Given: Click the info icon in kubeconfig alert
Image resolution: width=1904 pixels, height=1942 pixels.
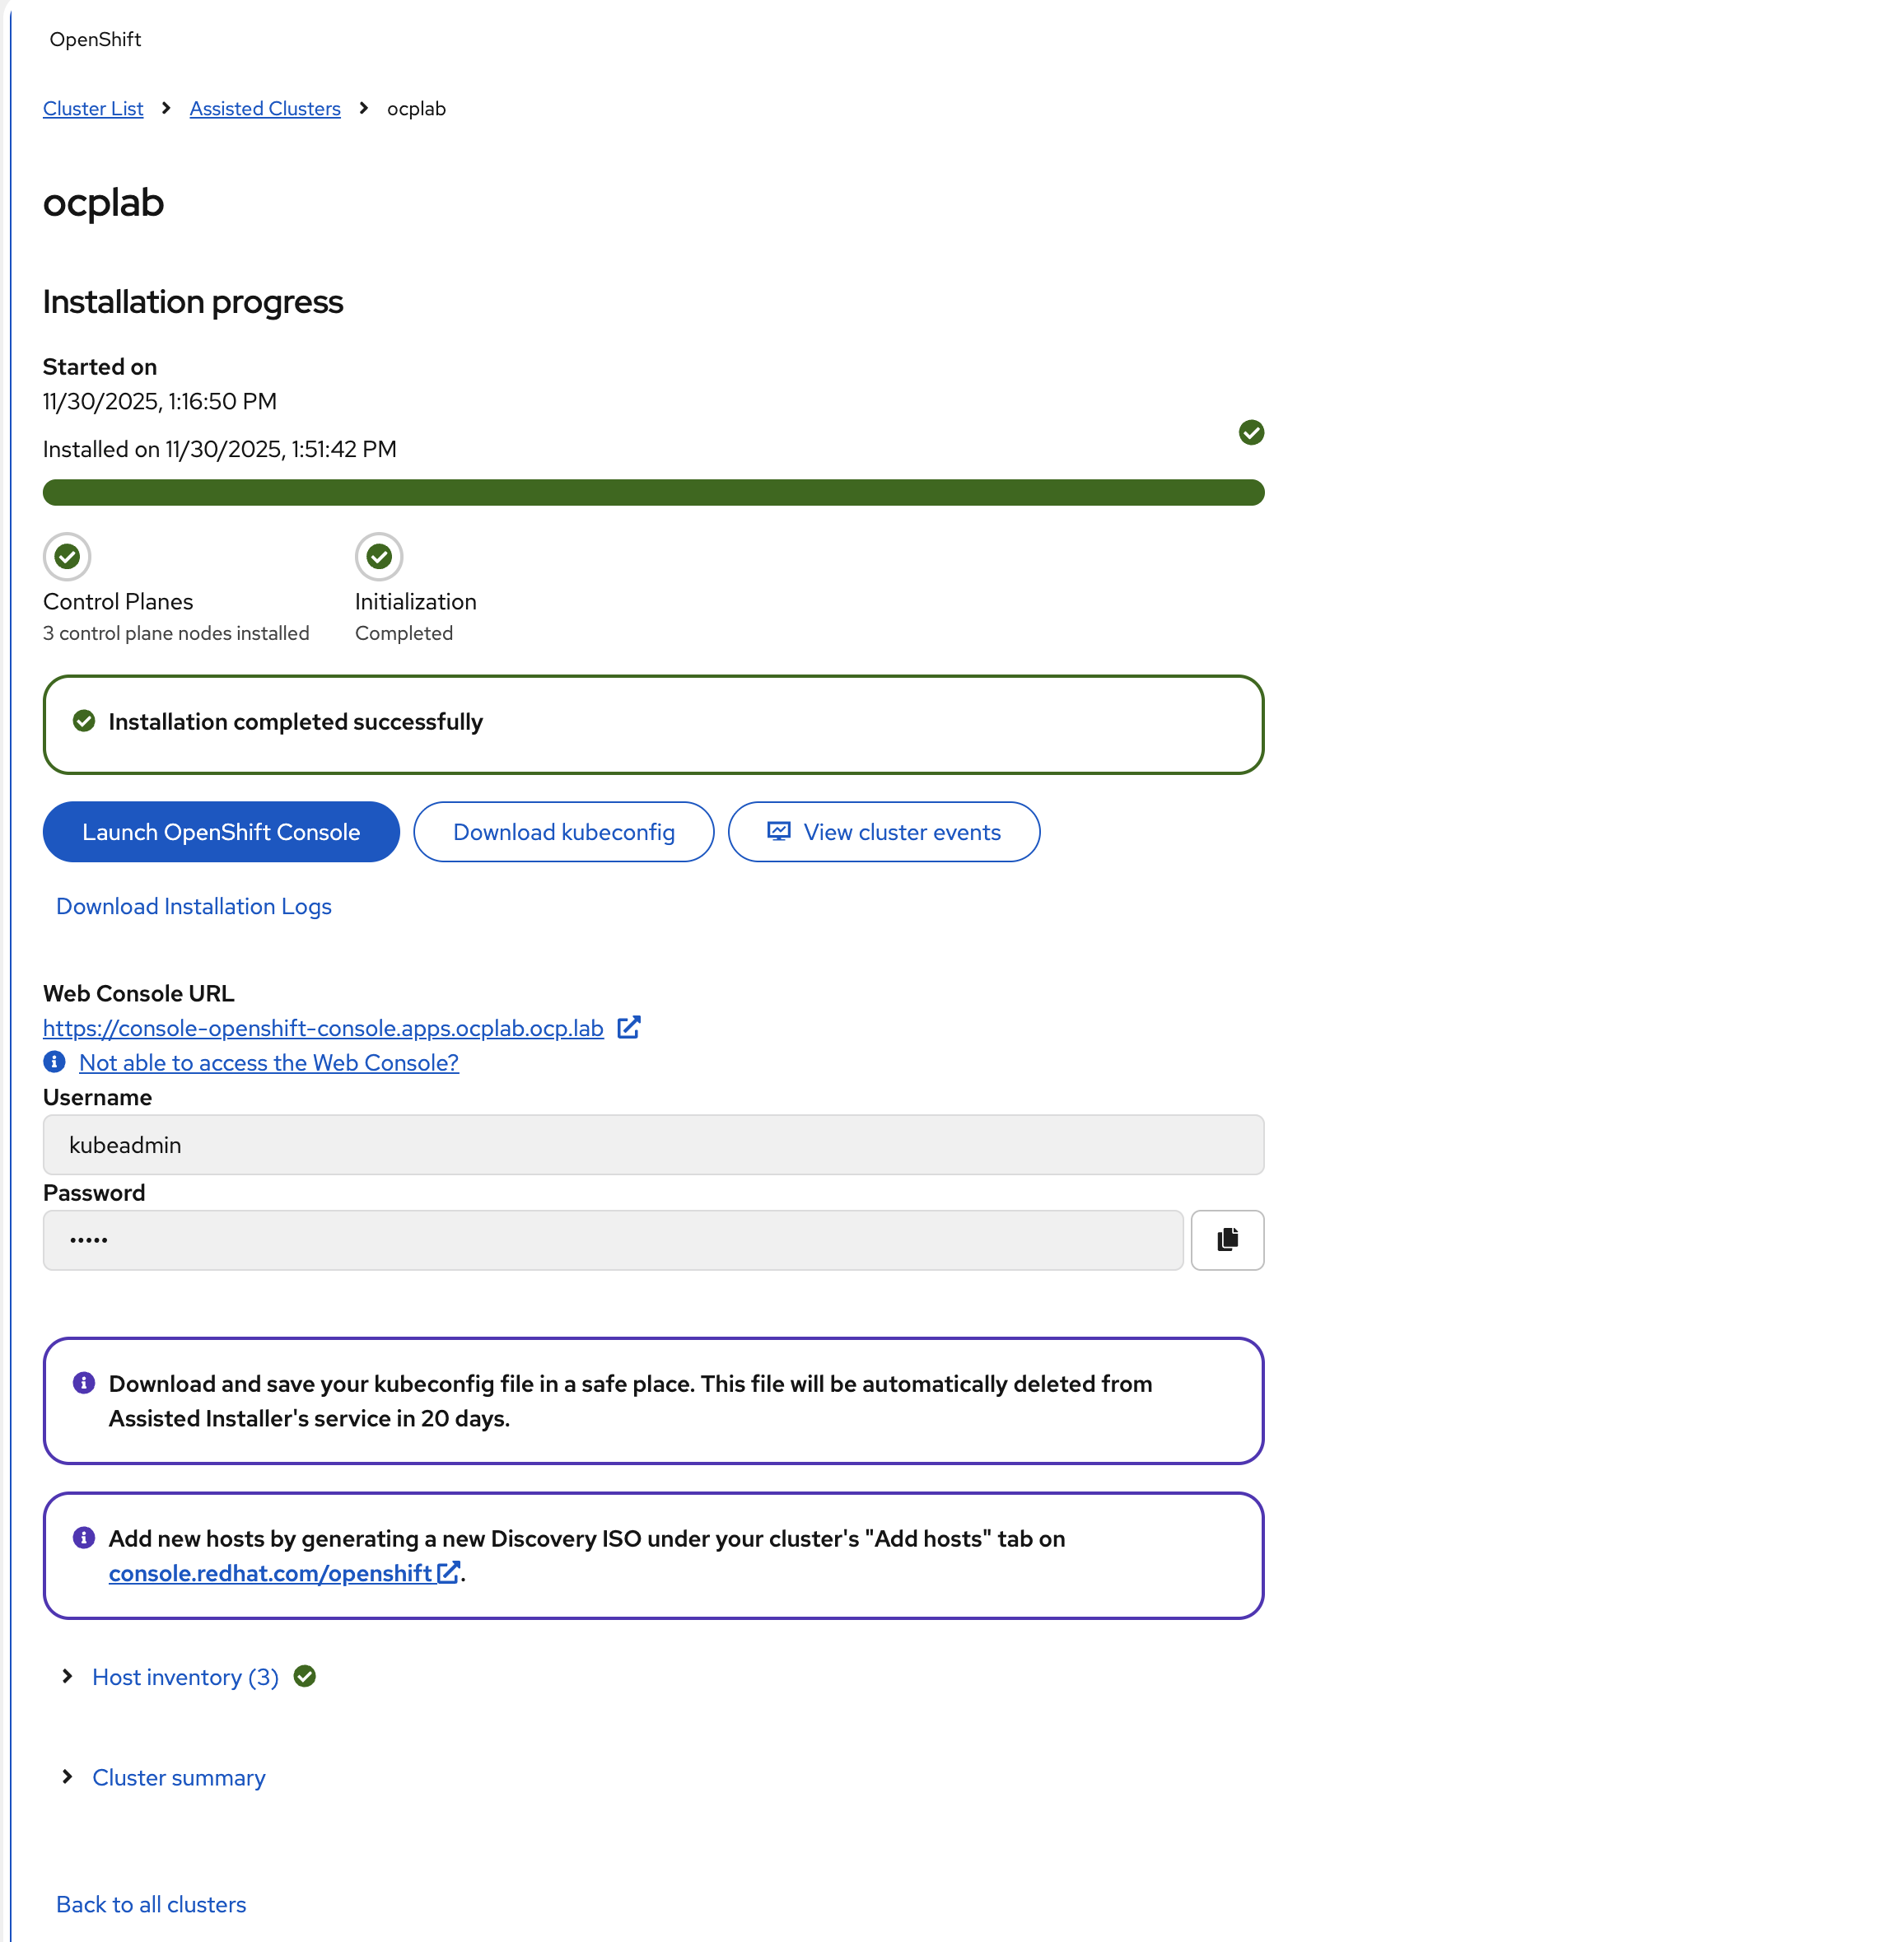Looking at the screenshot, I should coord(84,1383).
